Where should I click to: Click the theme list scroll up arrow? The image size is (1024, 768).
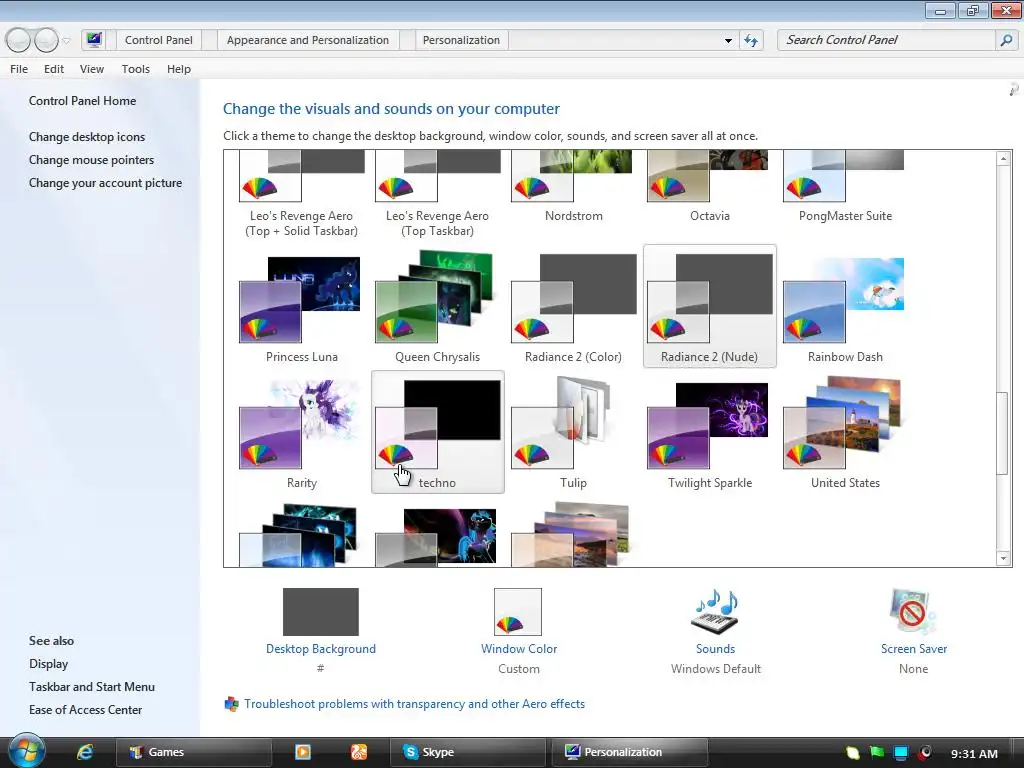(1004, 158)
